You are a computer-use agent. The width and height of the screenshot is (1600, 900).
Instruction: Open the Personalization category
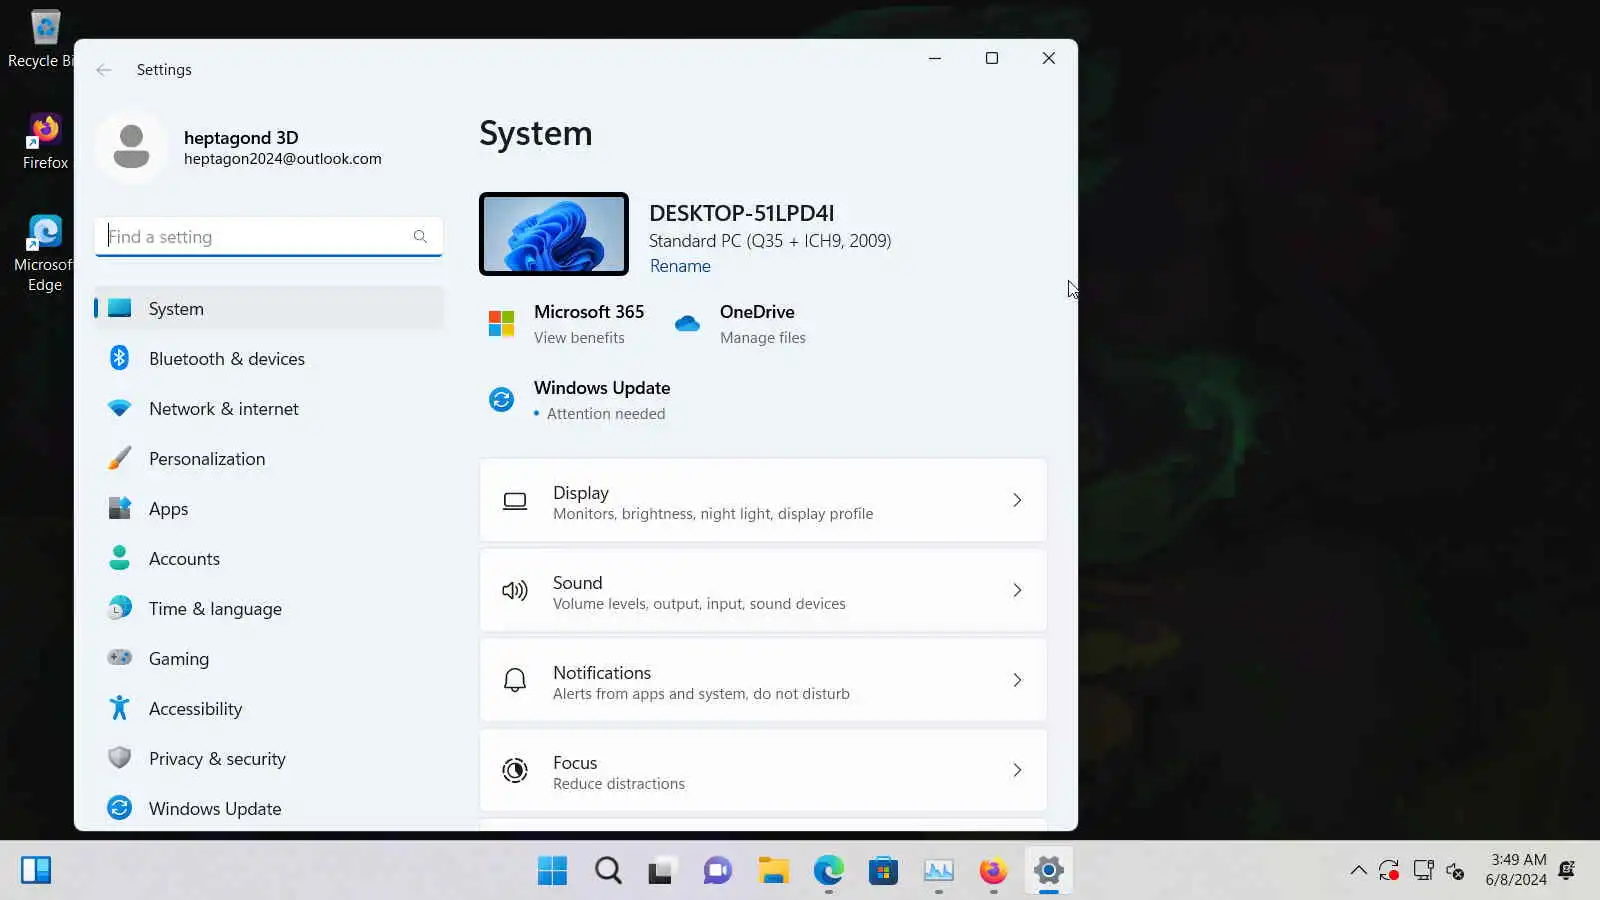point(269,459)
